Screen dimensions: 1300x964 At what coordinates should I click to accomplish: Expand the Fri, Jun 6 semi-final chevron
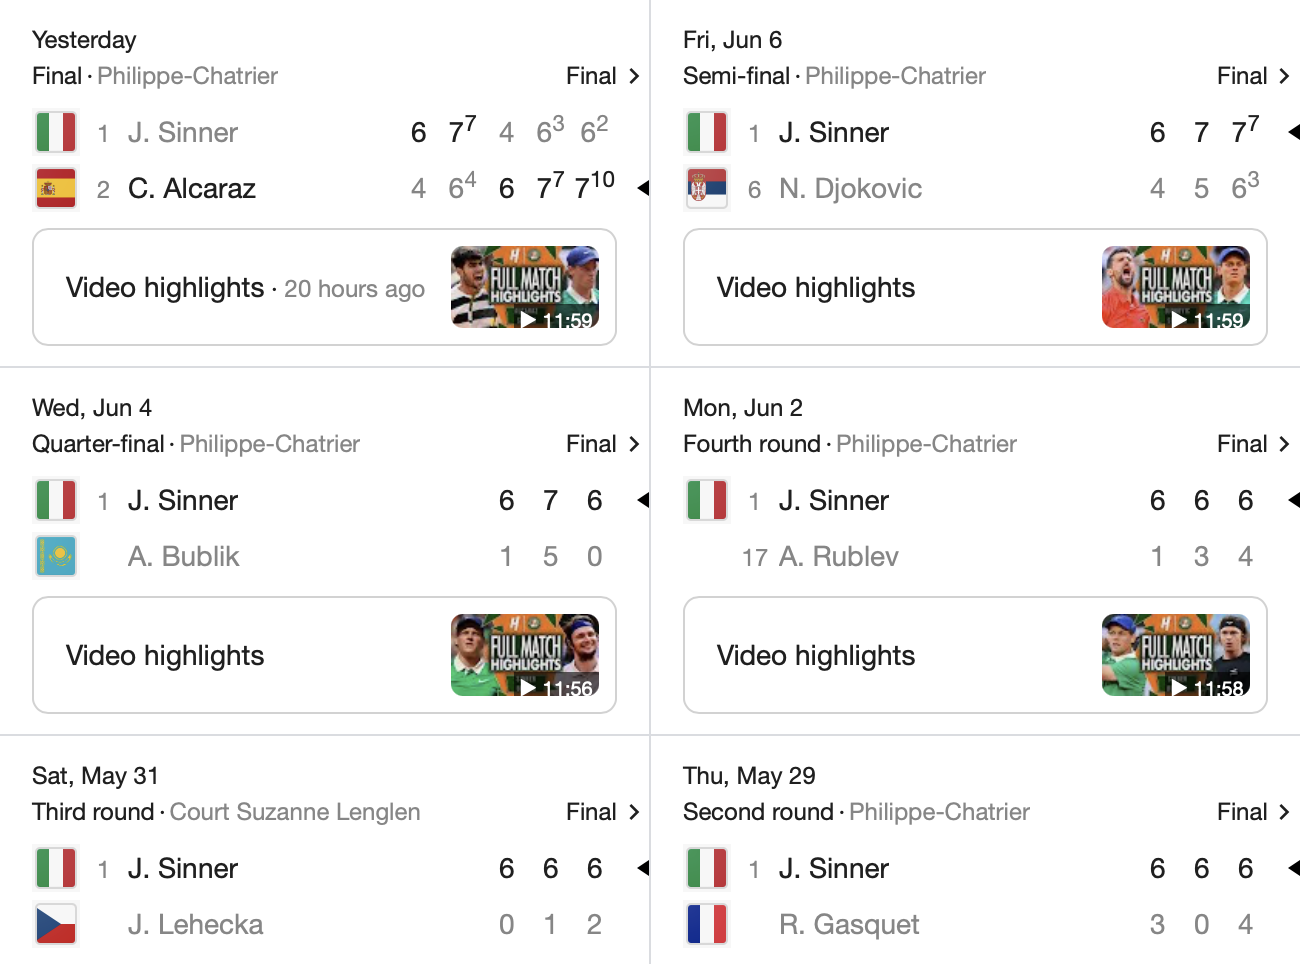pyautogui.click(x=1285, y=76)
